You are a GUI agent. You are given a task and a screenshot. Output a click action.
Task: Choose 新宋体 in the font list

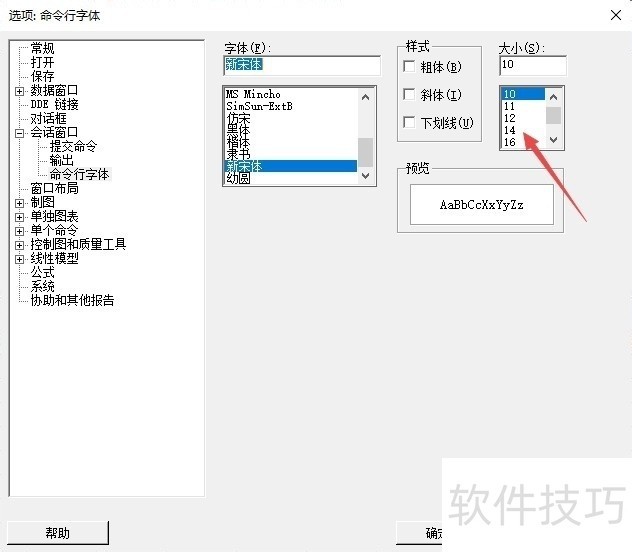point(291,166)
